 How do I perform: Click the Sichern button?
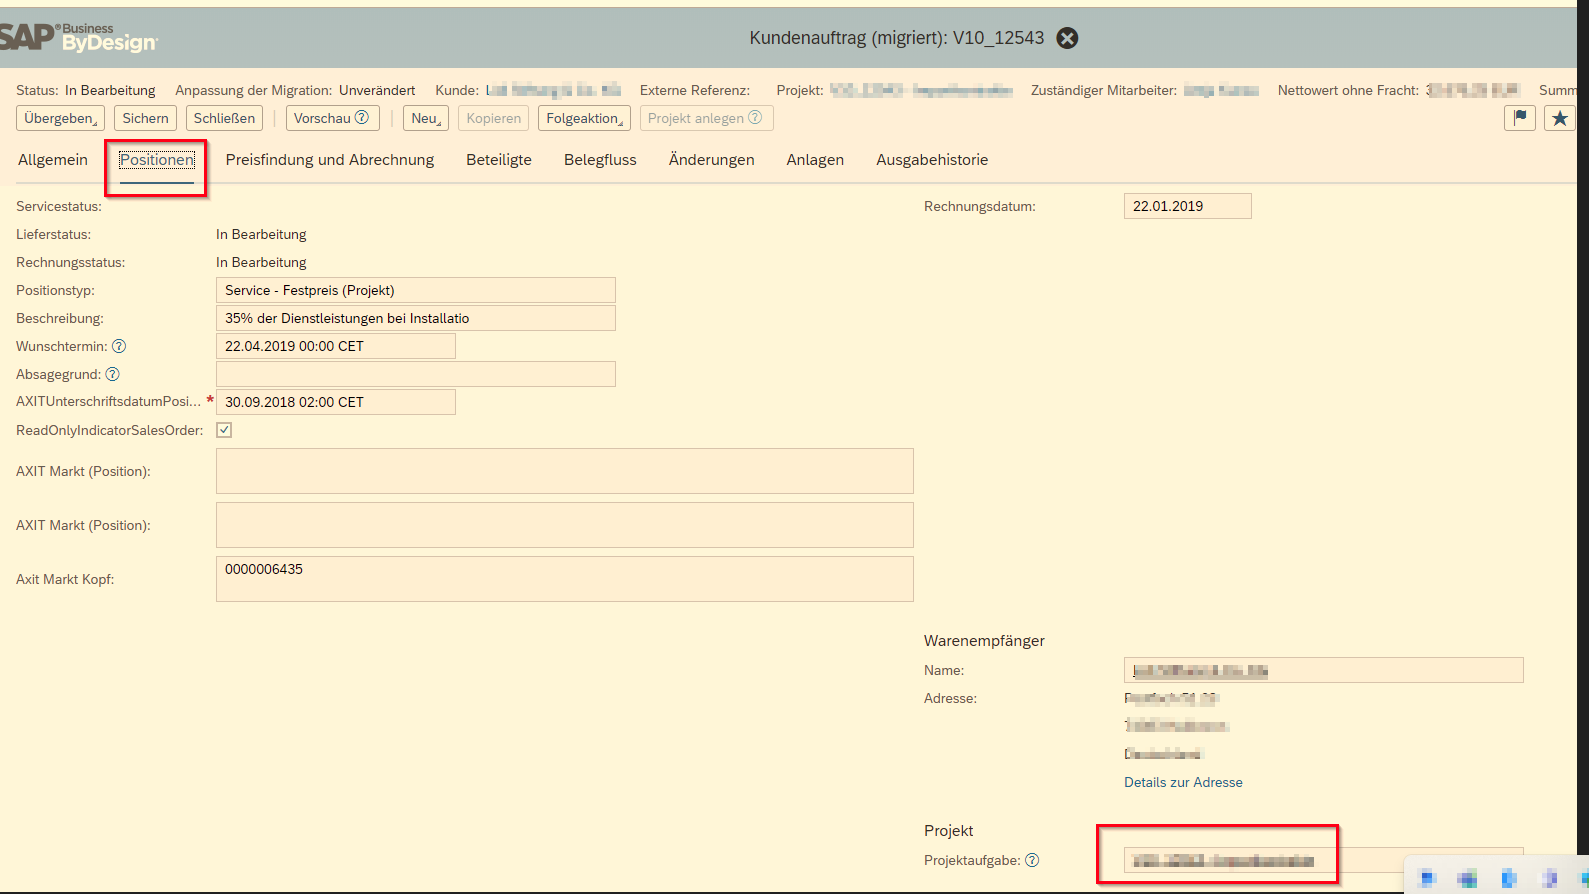(x=146, y=118)
